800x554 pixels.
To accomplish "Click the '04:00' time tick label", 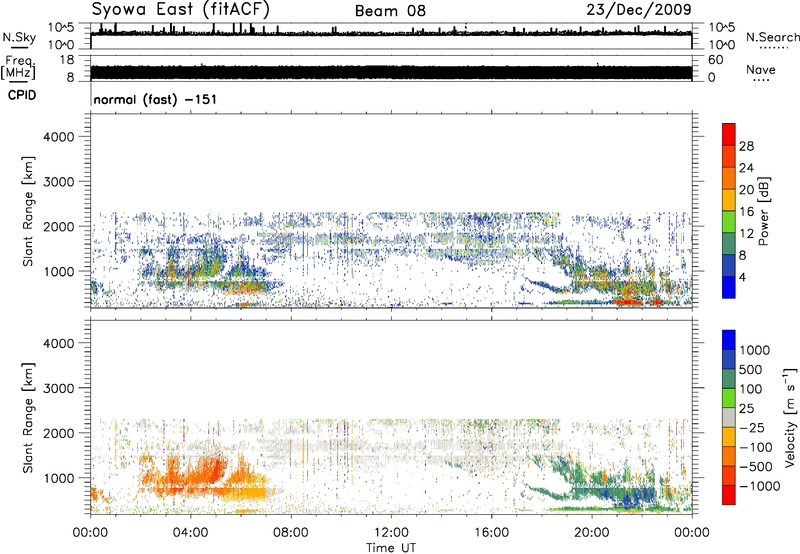I will (x=190, y=533).
